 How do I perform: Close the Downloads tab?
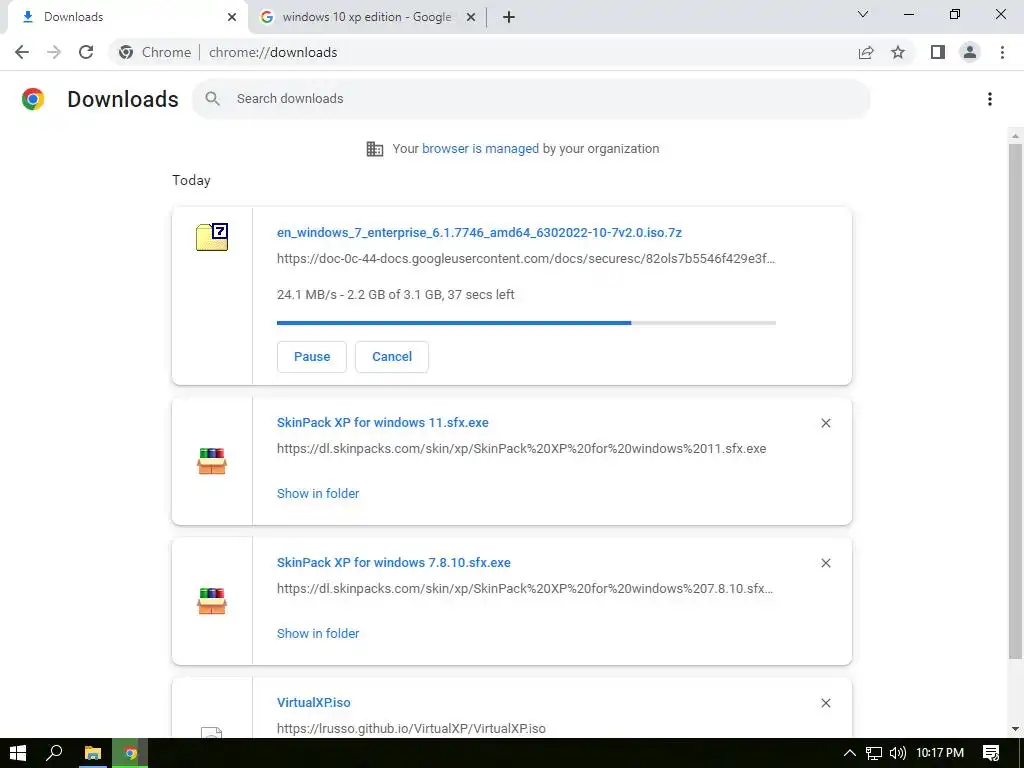click(232, 17)
